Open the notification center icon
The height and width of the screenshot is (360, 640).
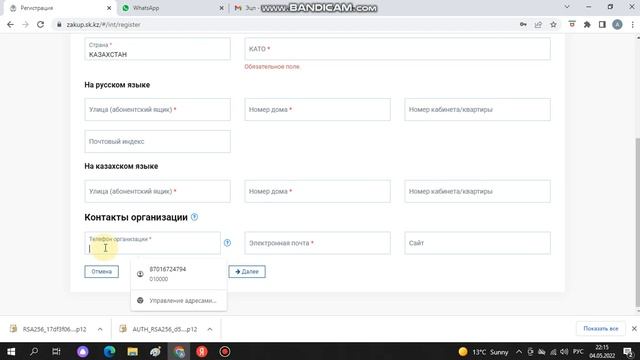click(x=629, y=351)
